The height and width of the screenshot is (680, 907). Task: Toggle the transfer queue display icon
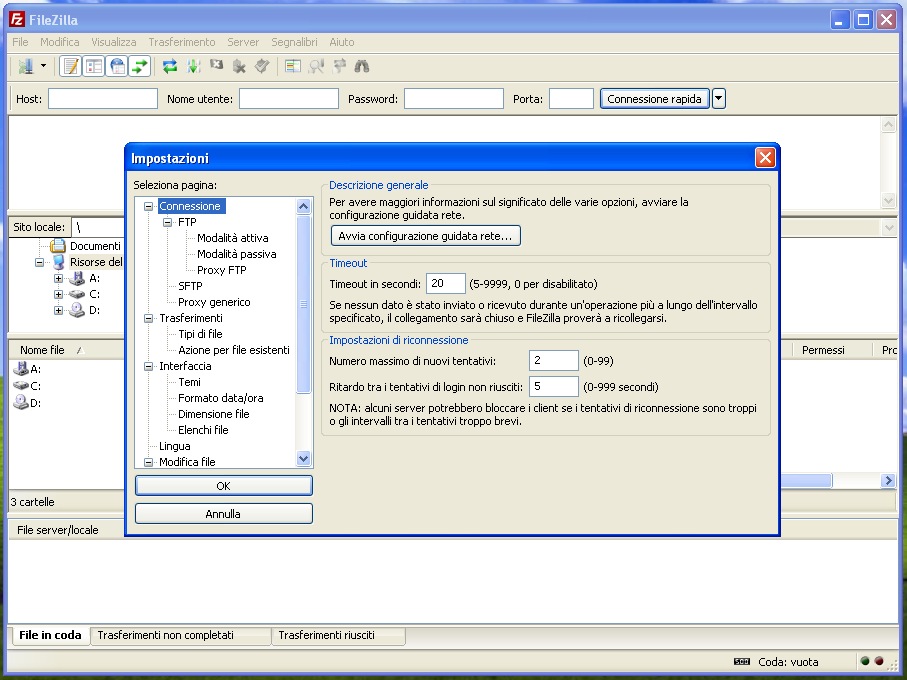pos(140,67)
